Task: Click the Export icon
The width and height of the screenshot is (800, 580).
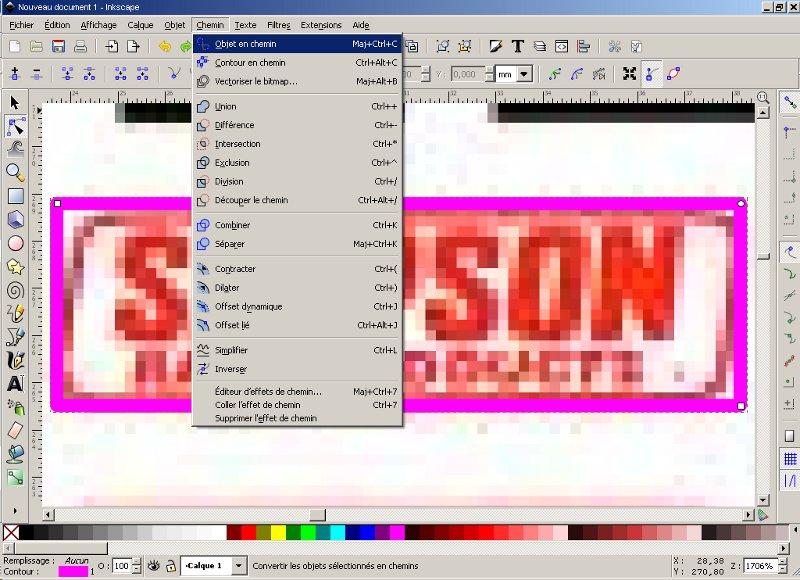Action: coord(133,46)
